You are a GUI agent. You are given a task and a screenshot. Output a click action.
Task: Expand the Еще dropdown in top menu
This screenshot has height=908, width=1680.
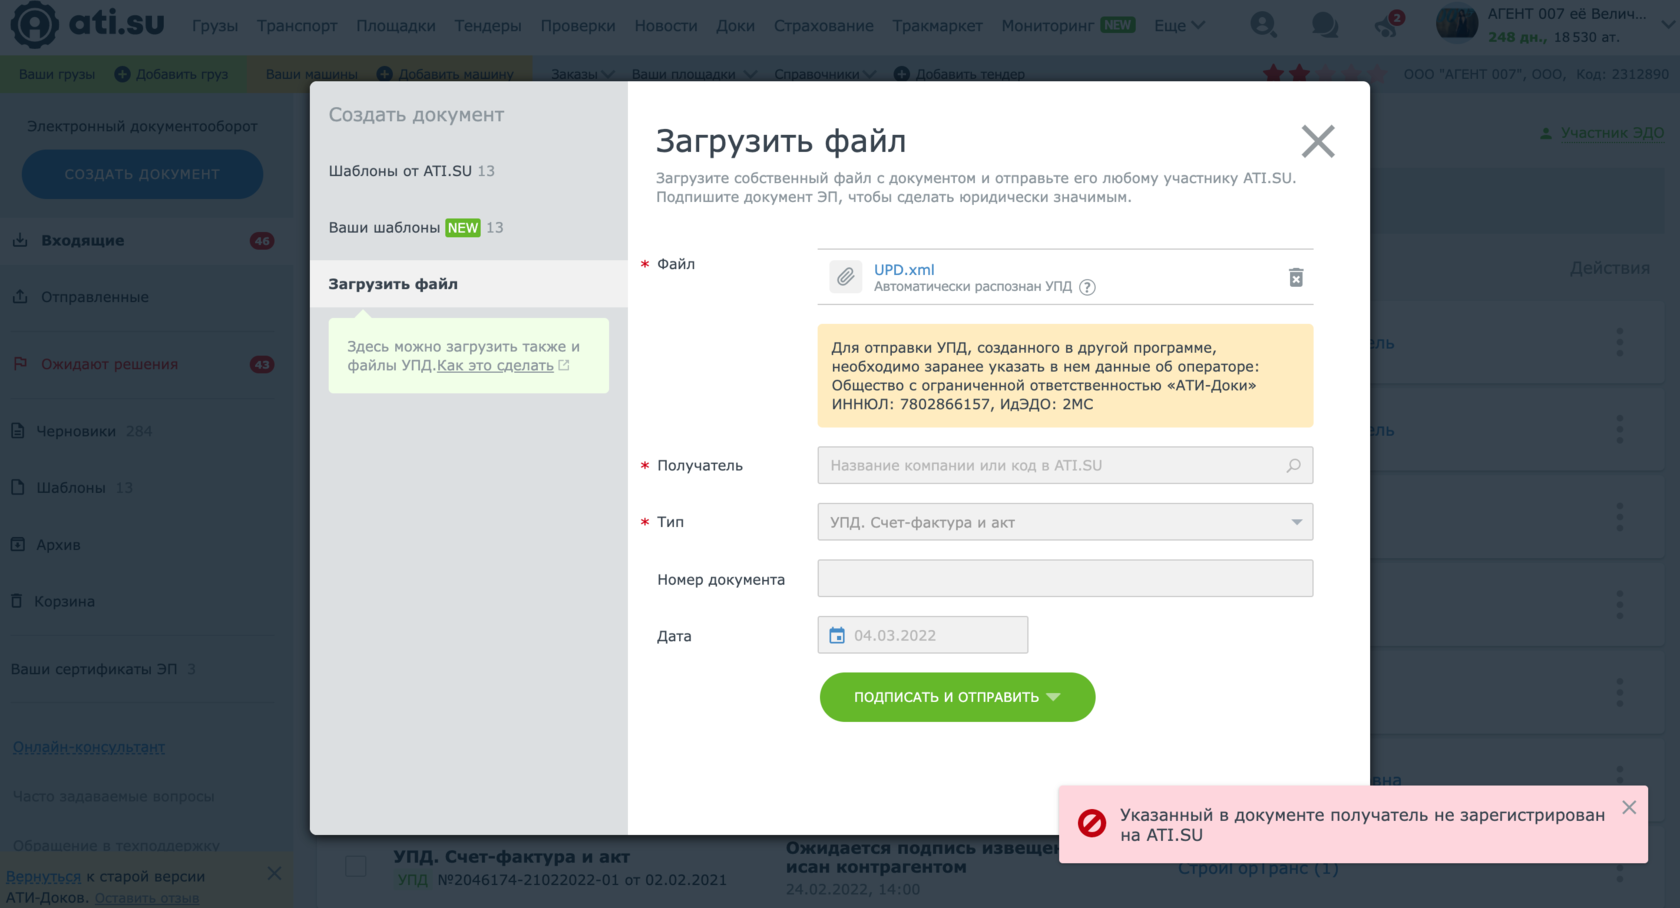point(1179,25)
